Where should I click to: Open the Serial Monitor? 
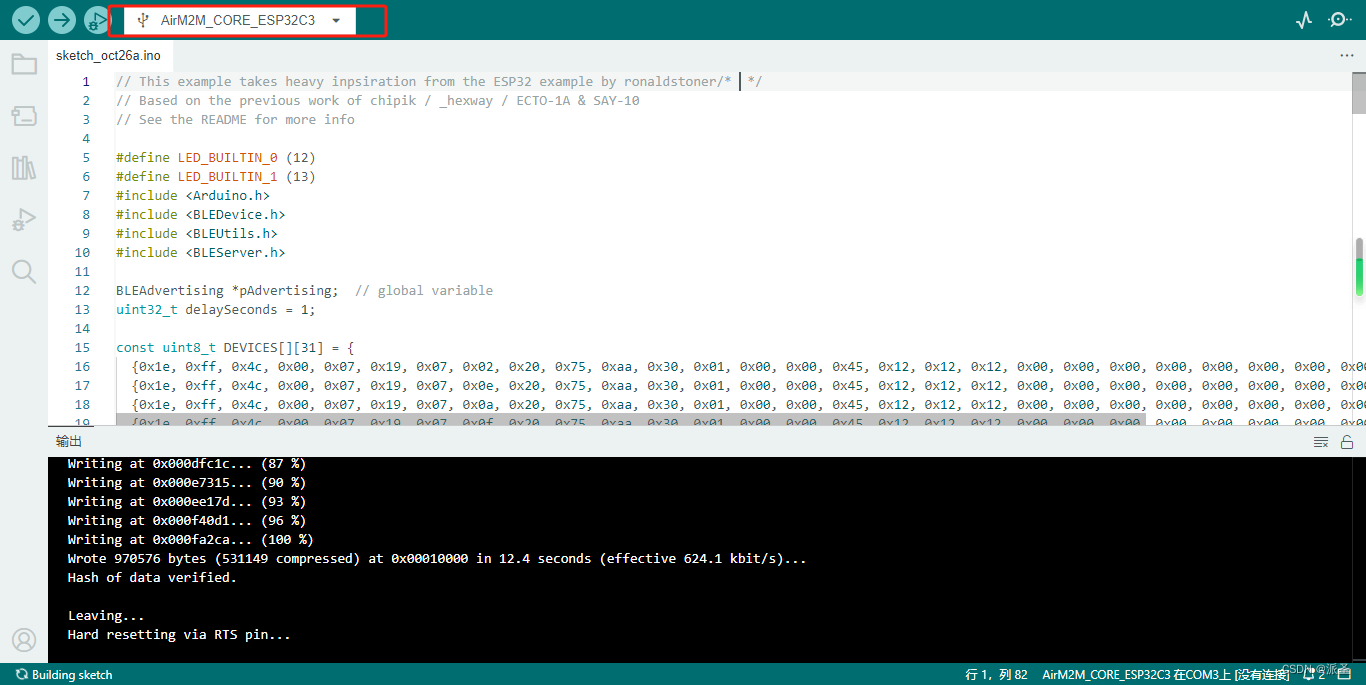[1340, 19]
